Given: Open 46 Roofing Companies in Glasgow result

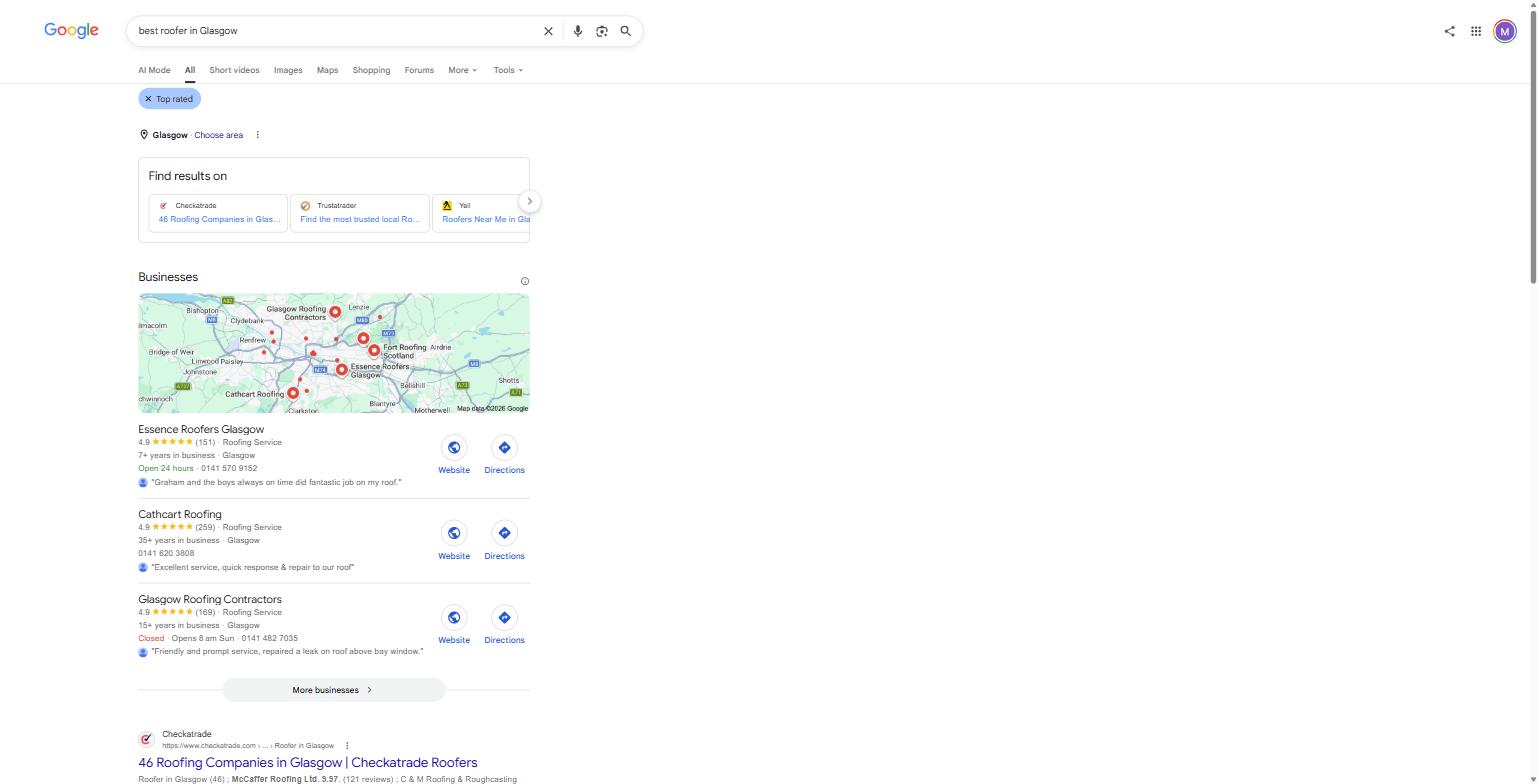Looking at the screenshot, I should 308,763.
